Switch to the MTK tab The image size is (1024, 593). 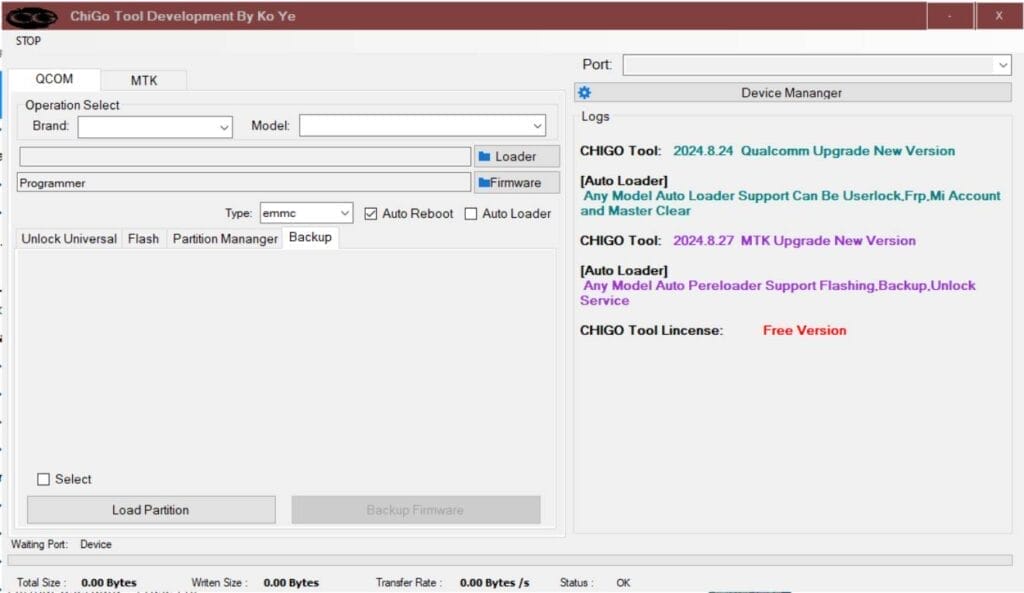tap(144, 81)
